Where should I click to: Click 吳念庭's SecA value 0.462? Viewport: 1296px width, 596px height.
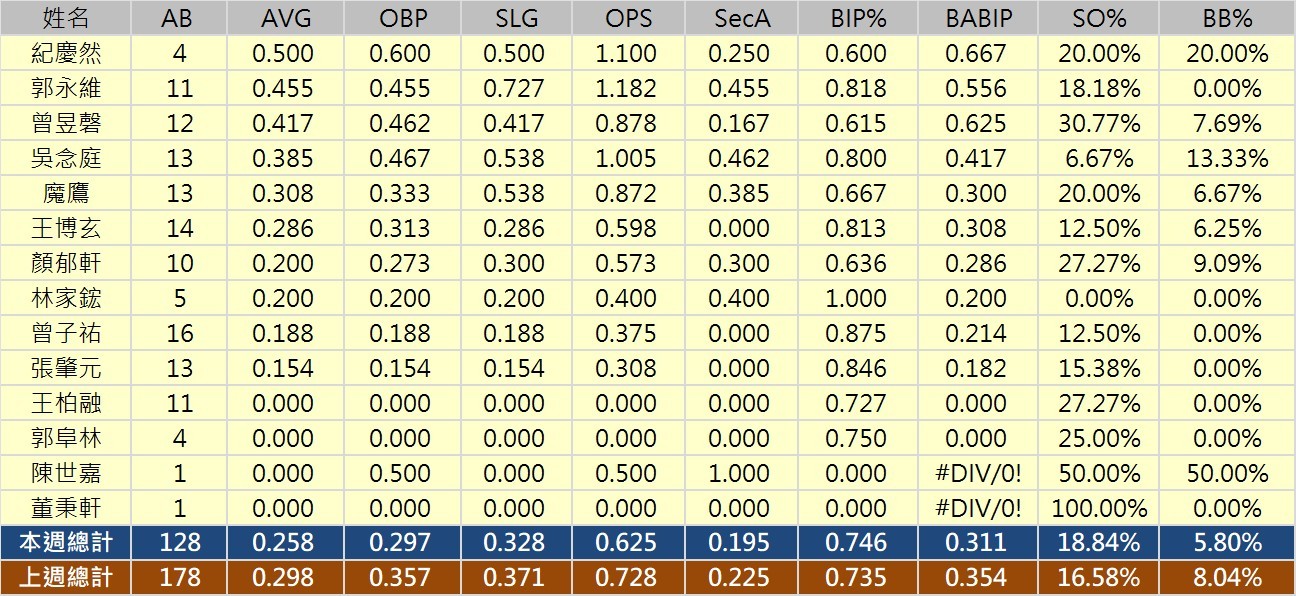[x=742, y=158]
